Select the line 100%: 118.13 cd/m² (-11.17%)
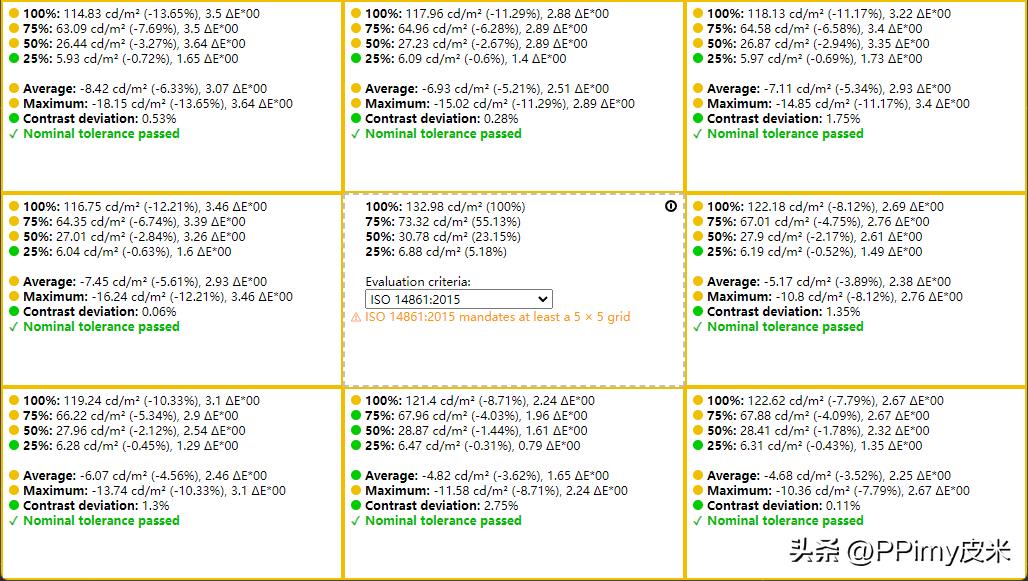The image size is (1028, 581). 829,13
